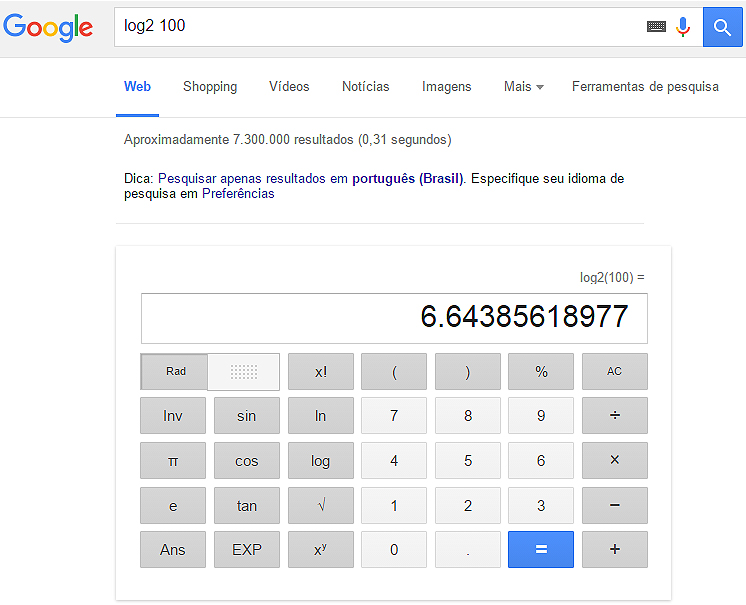
Task: Switch to the Shopping tab
Action: [210, 87]
